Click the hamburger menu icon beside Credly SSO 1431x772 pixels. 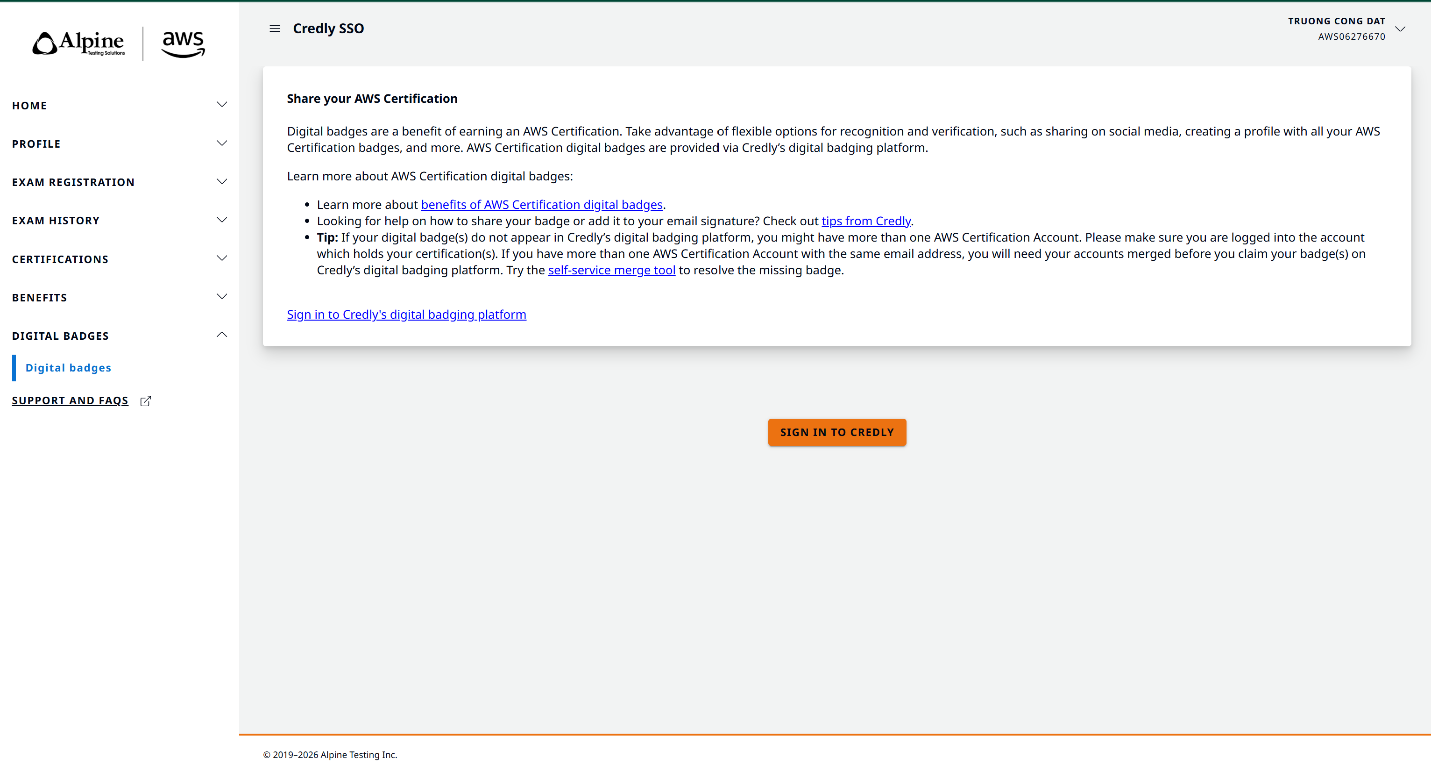pyautogui.click(x=275, y=29)
